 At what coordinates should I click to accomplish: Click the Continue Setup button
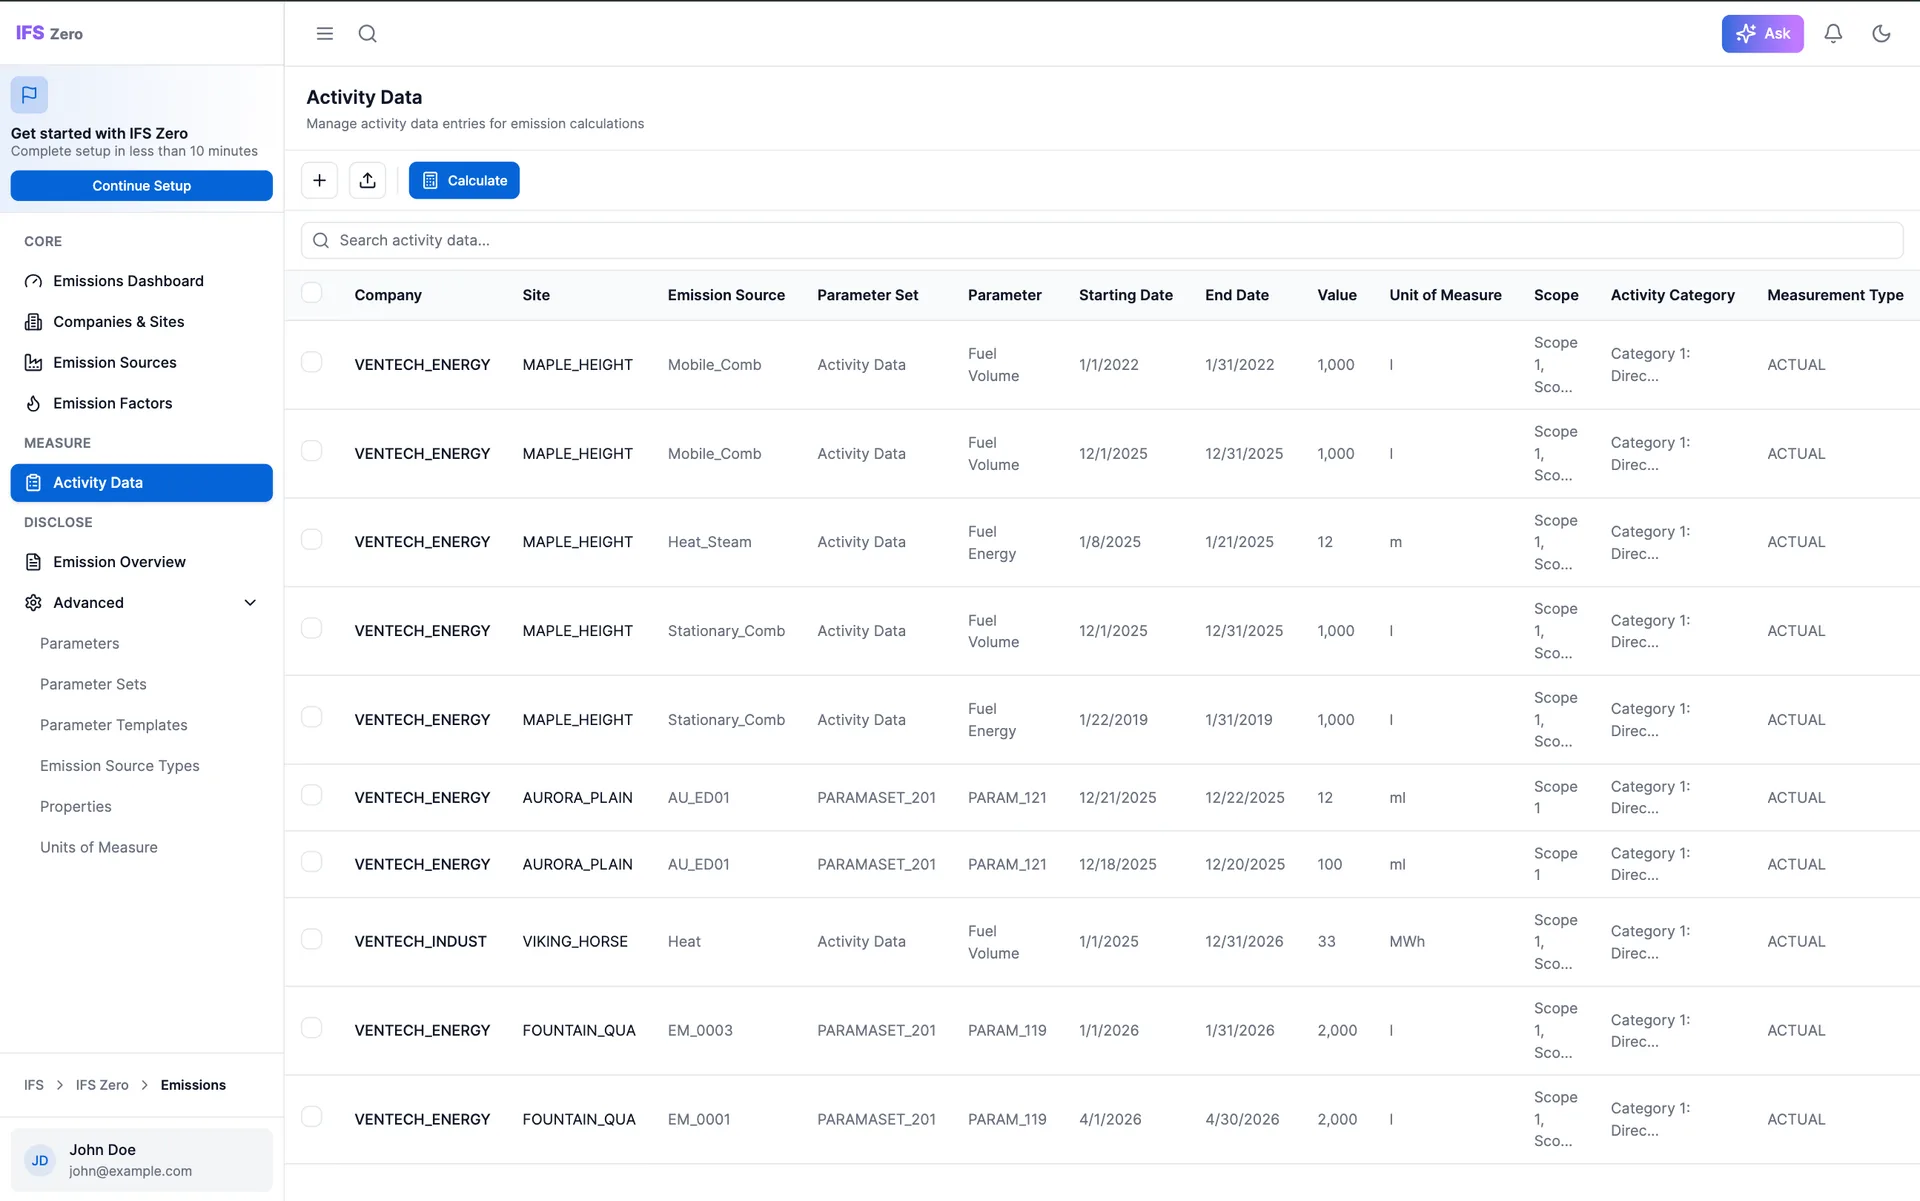click(141, 185)
